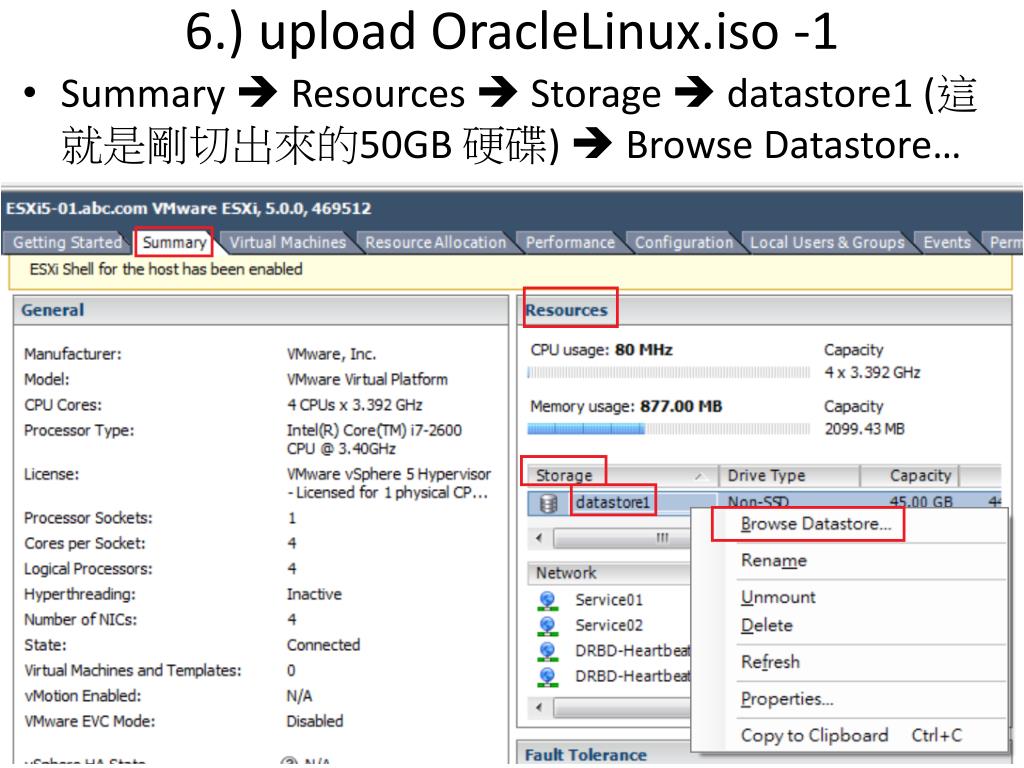The height and width of the screenshot is (768, 1024).
Task: Click the network list left scroll arrow
Action: tap(539, 707)
